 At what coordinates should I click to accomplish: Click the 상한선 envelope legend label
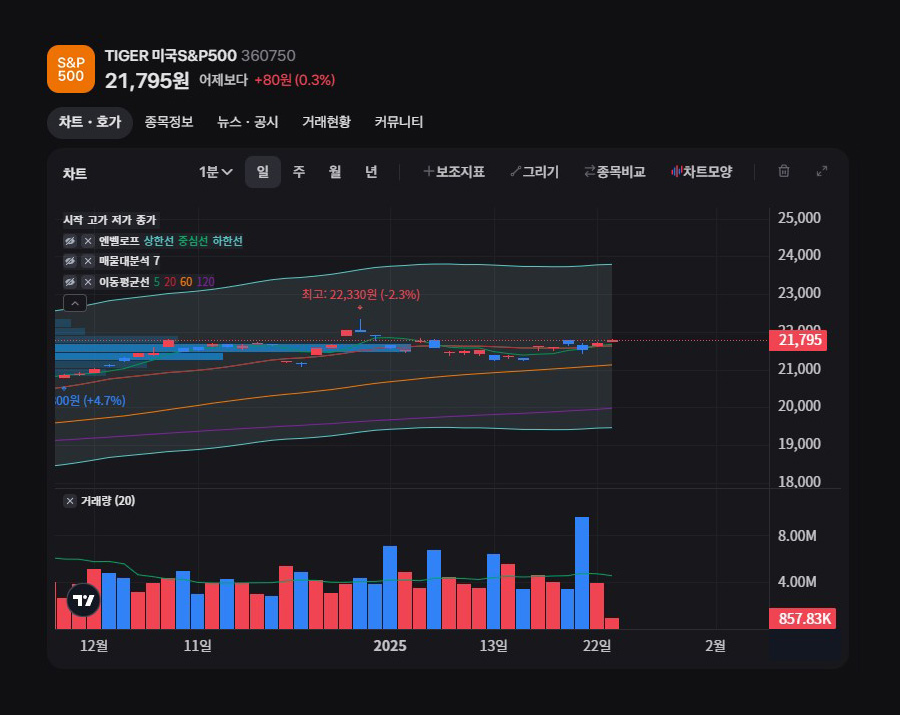[158, 241]
